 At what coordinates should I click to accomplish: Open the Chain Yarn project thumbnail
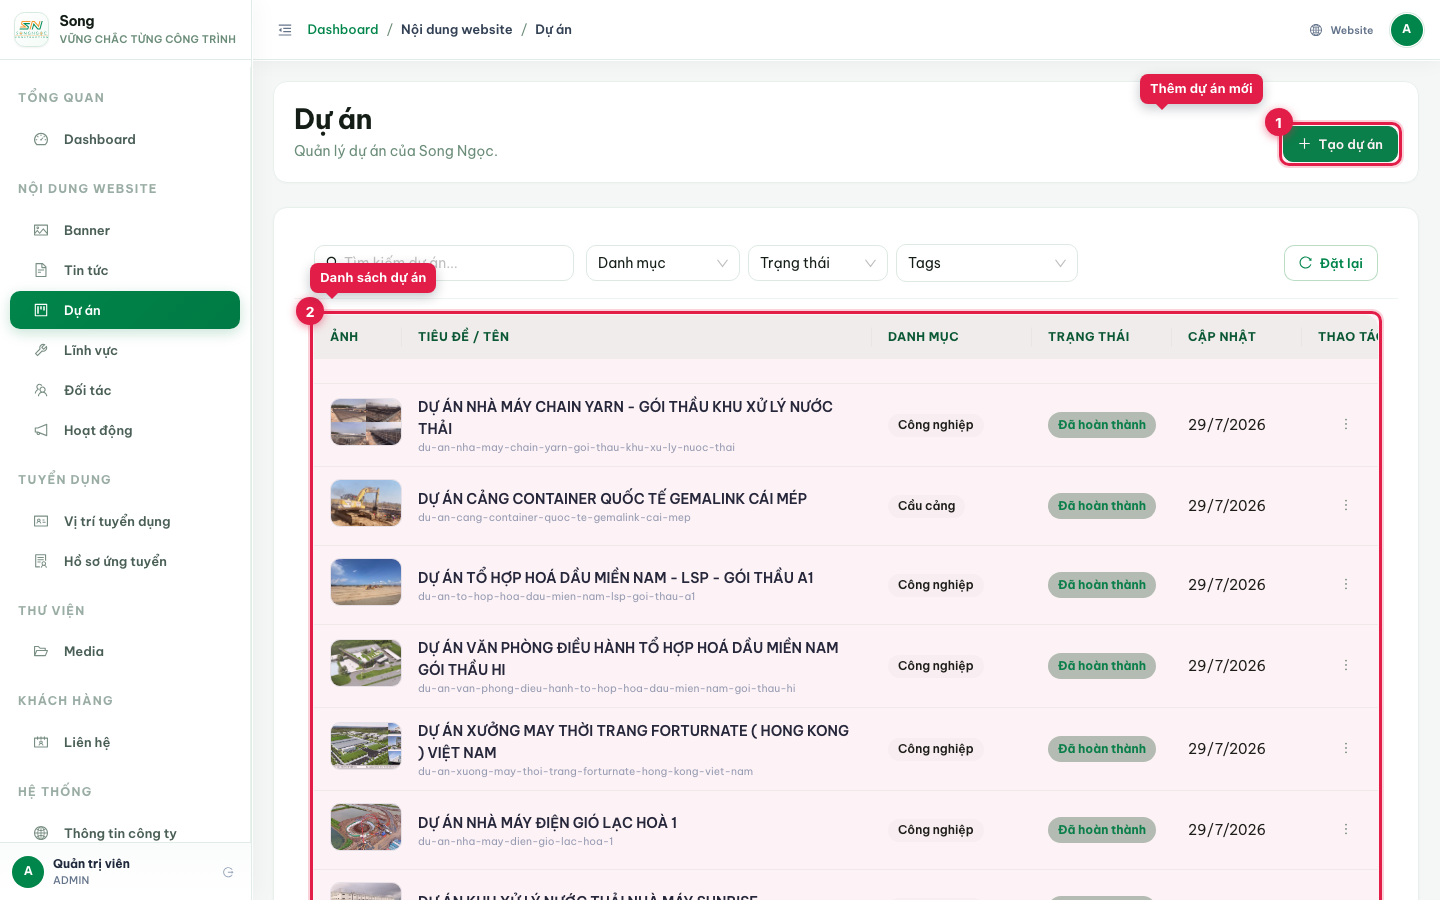pyautogui.click(x=366, y=422)
